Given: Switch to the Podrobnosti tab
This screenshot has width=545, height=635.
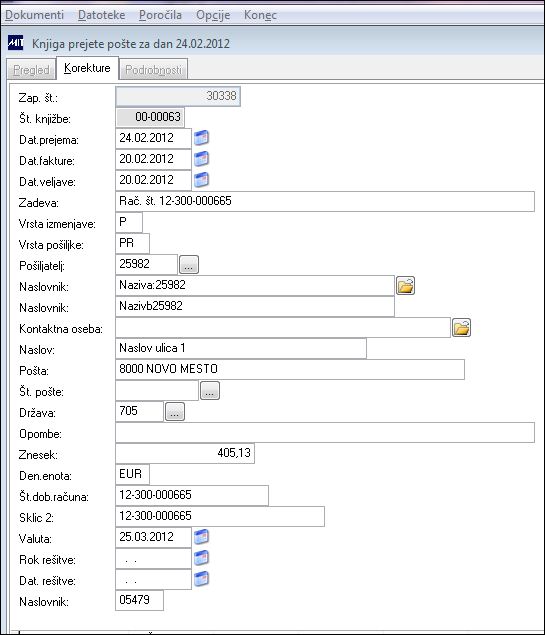Looking at the screenshot, I should [x=153, y=70].
